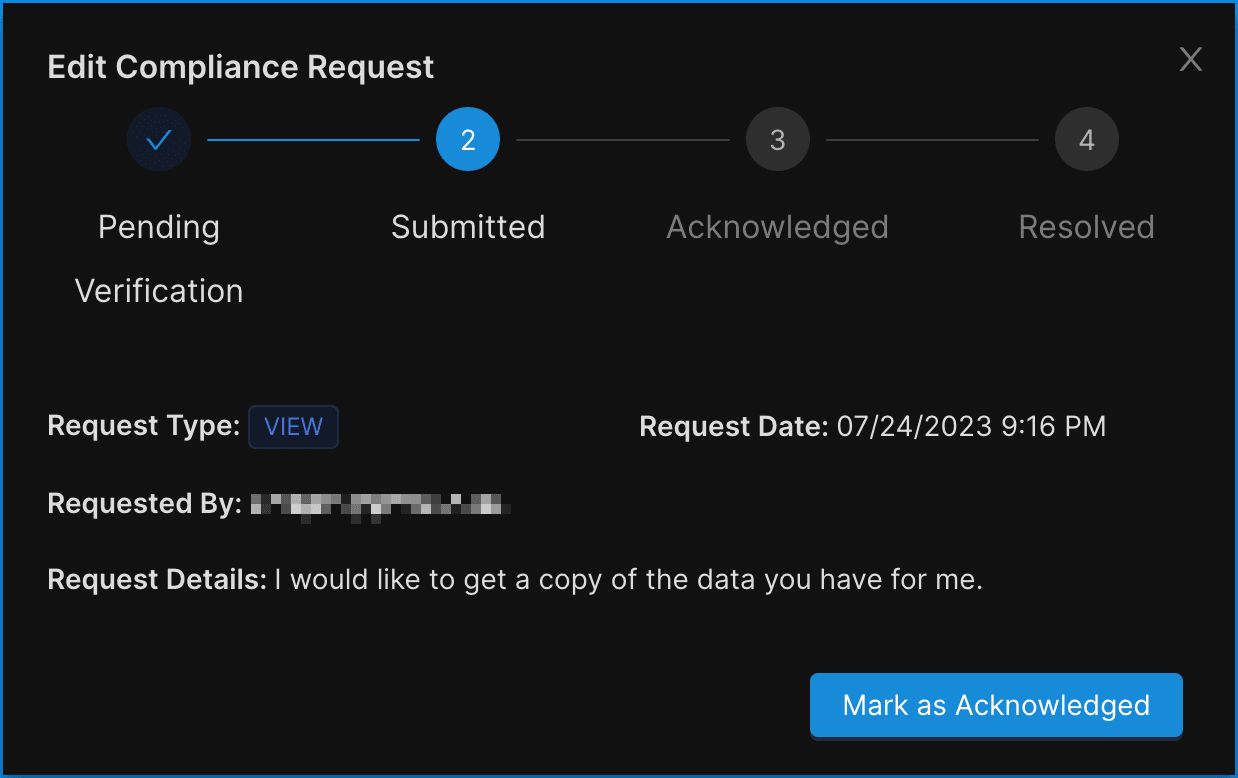Screen dimensions: 1238x778
Task: Click the Requested By label
Action: [x=144, y=503]
